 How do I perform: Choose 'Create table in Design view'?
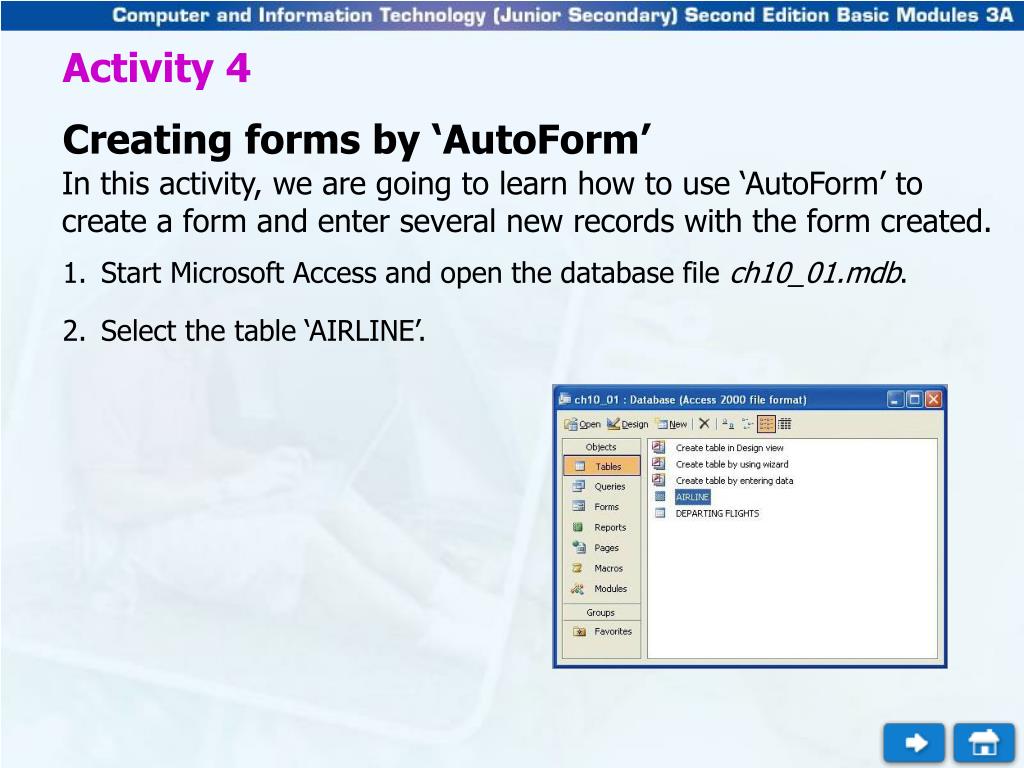pyautogui.click(x=729, y=448)
